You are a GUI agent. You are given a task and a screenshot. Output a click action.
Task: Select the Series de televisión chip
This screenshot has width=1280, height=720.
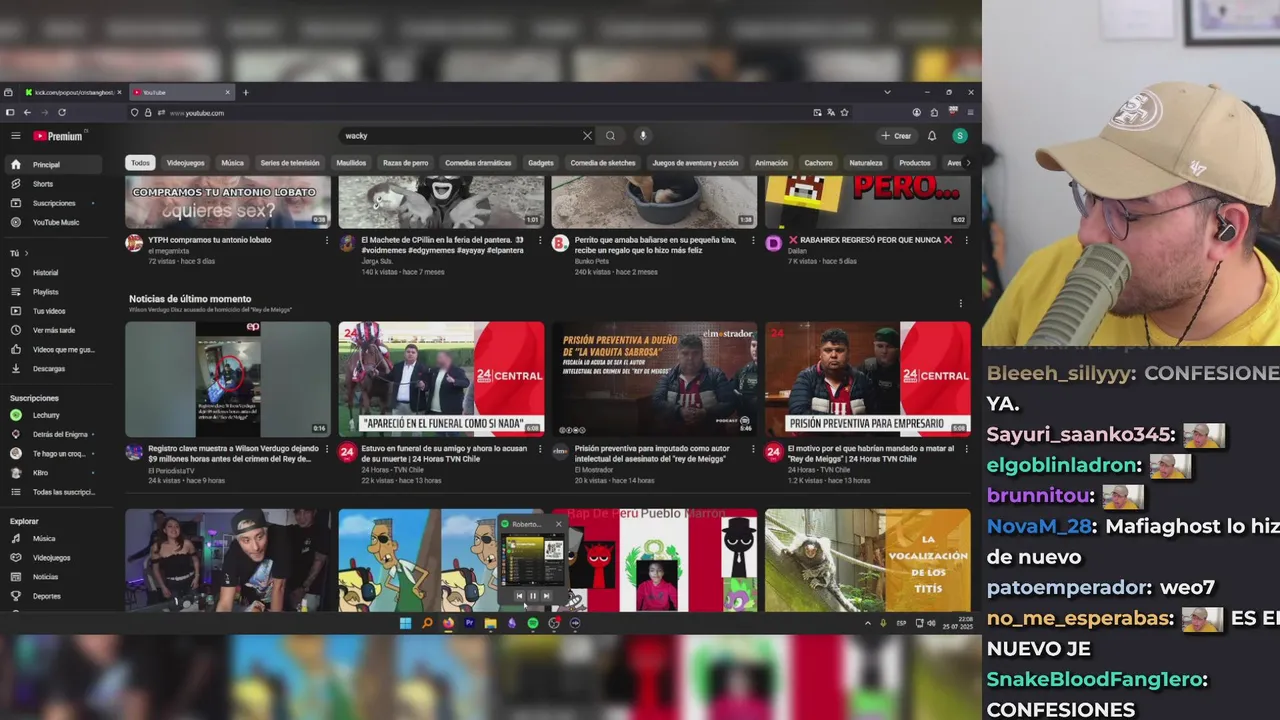290,163
